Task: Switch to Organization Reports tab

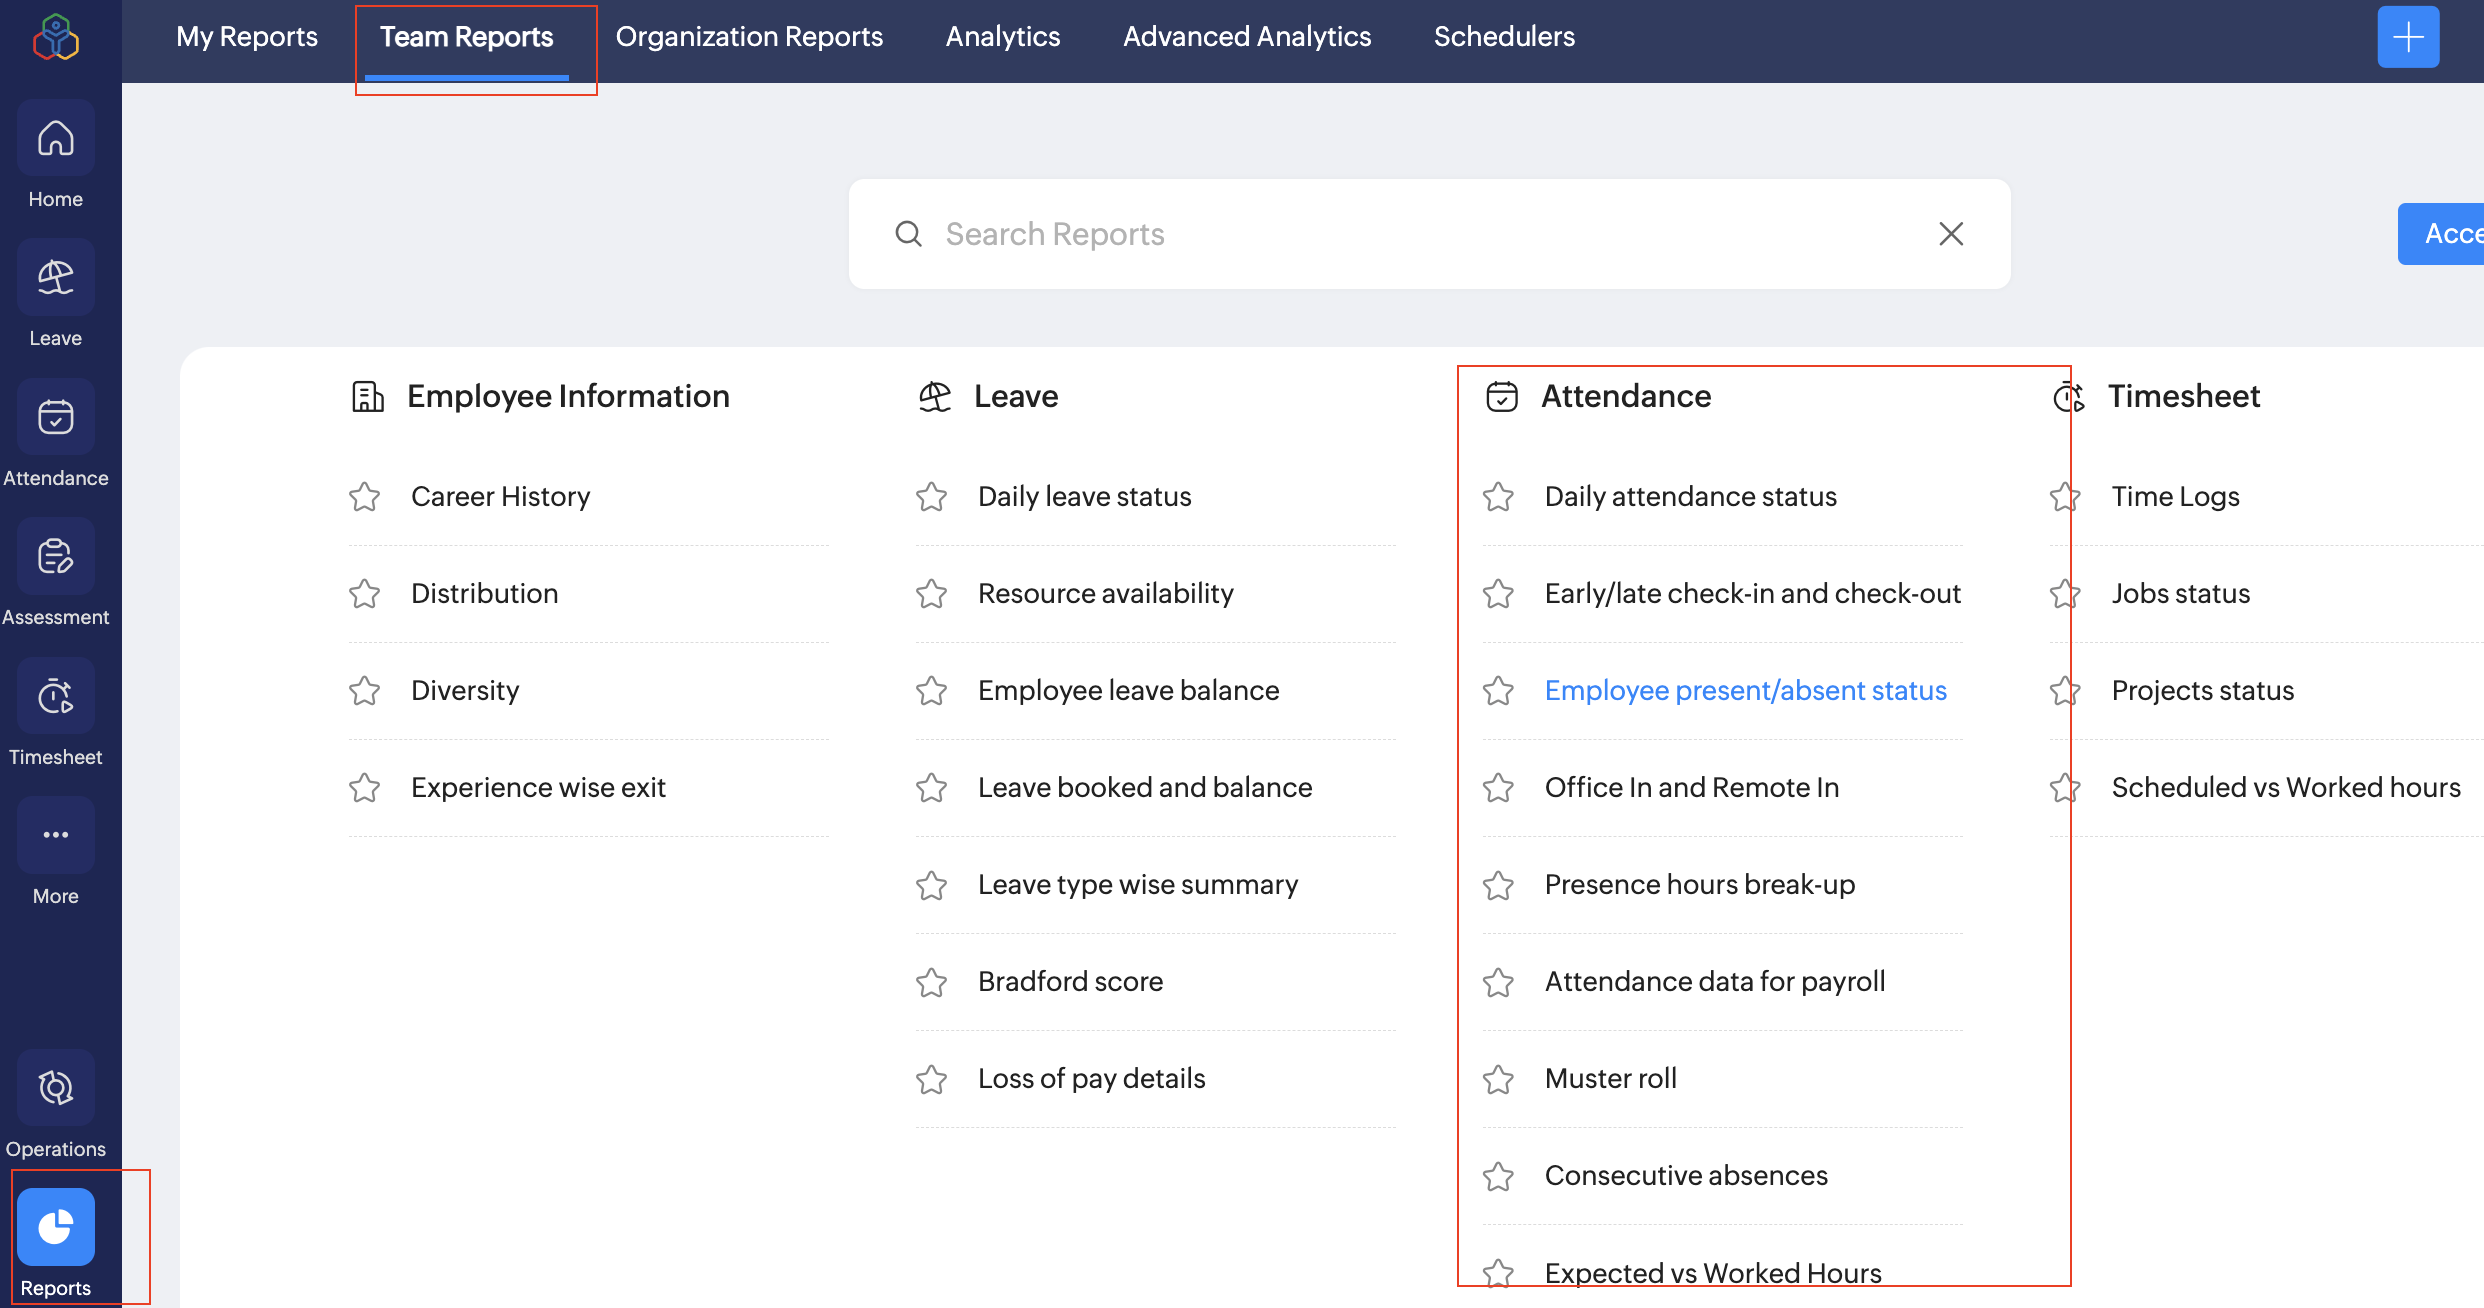Action: [749, 37]
